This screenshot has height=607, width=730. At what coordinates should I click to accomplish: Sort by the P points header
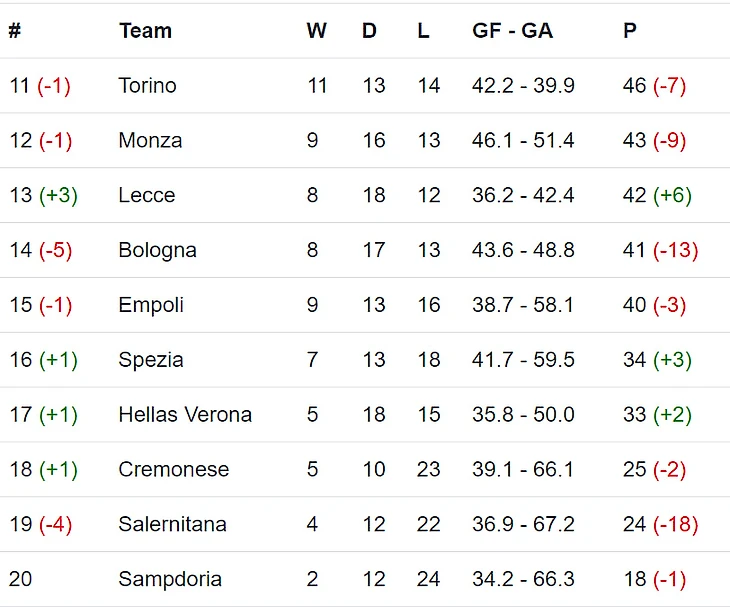click(x=629, y=31)
